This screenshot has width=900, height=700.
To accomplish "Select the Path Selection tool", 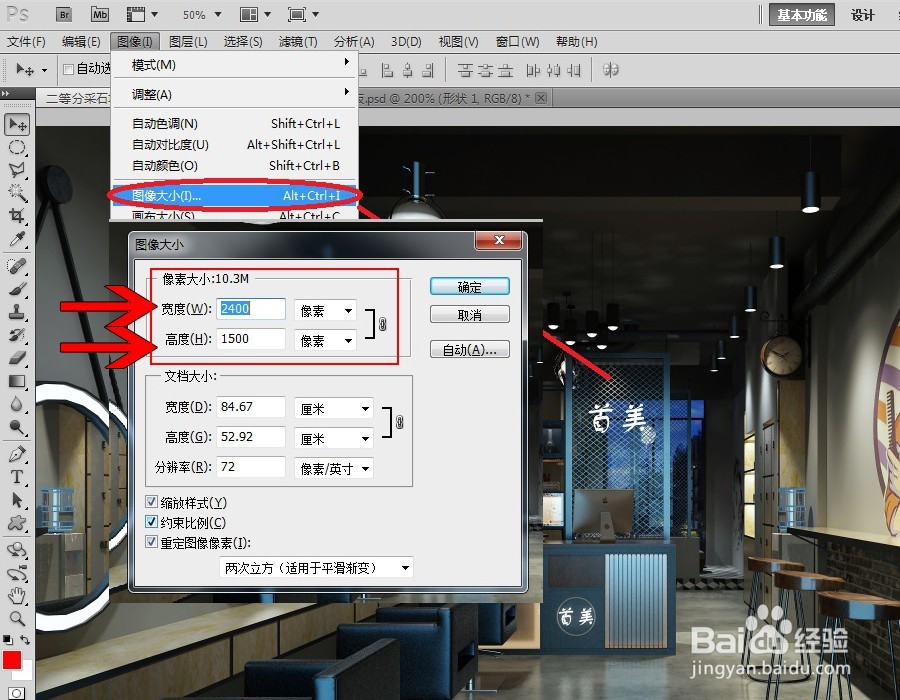I will [x=17, y=500].
